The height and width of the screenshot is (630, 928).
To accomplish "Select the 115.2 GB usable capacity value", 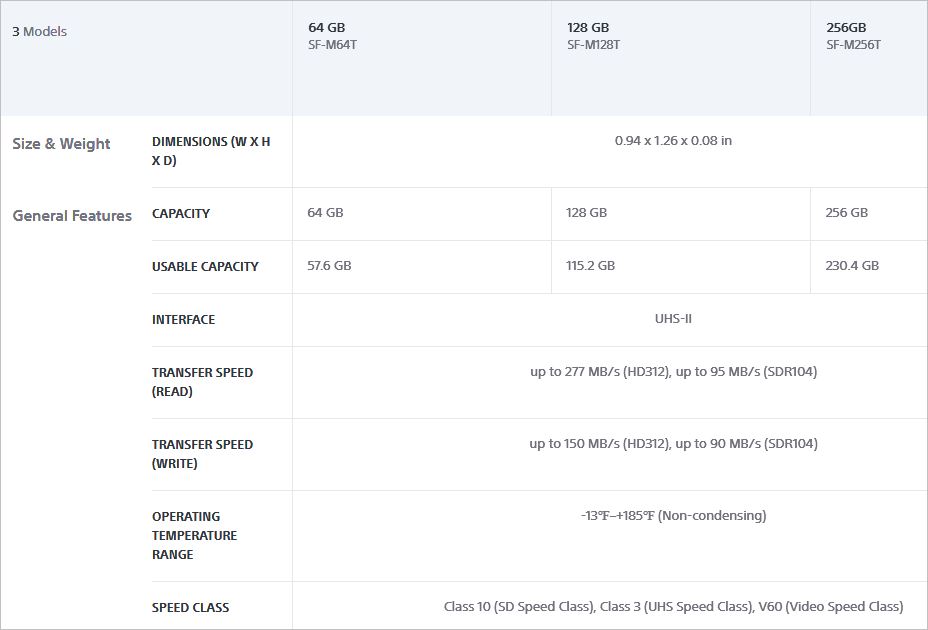I will 591,266.
